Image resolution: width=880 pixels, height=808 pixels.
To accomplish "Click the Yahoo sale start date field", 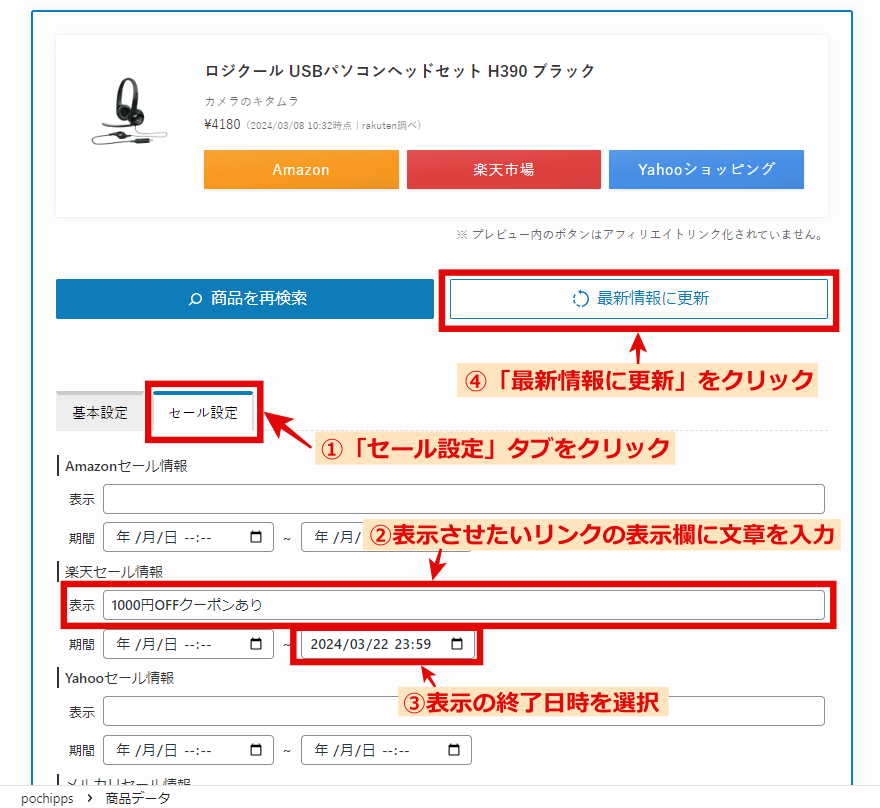I will click(188, 750).
